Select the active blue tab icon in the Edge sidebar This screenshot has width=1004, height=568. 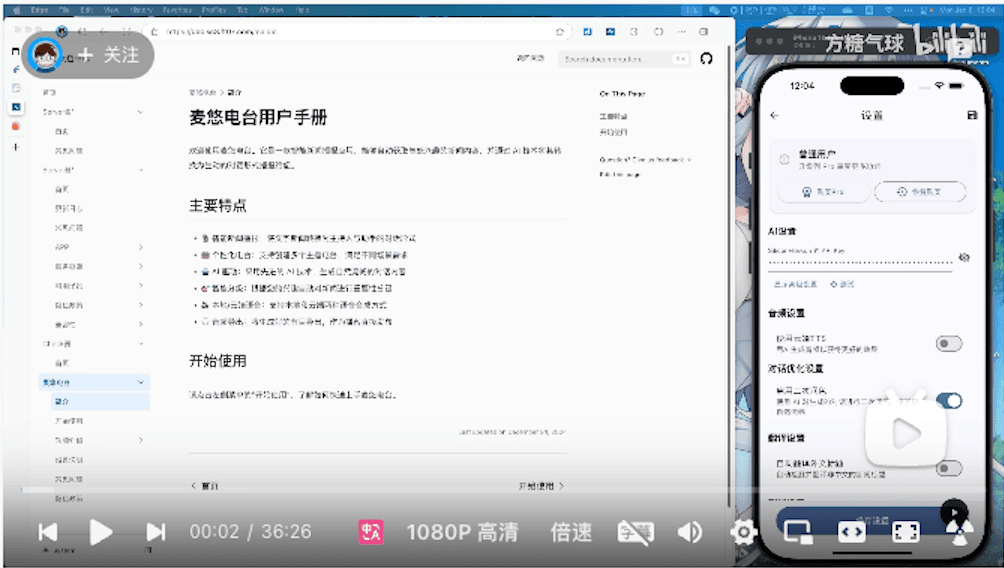point(17,106)
